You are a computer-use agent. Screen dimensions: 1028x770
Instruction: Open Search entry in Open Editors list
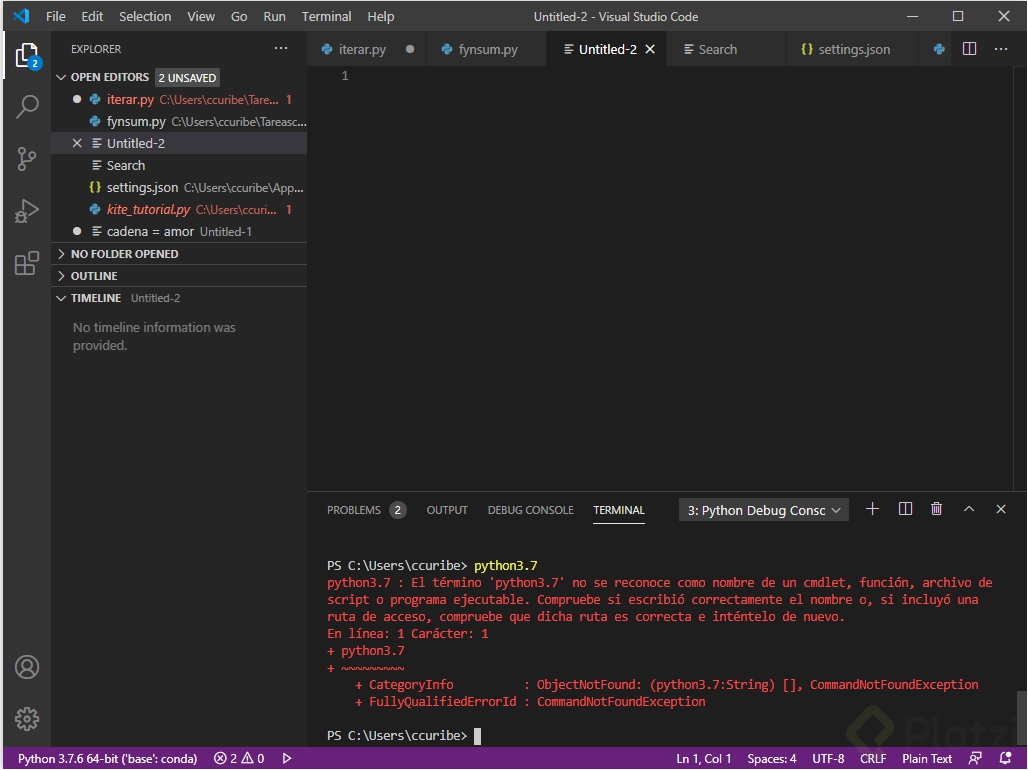pyautogui.click(x=179, y=165)
